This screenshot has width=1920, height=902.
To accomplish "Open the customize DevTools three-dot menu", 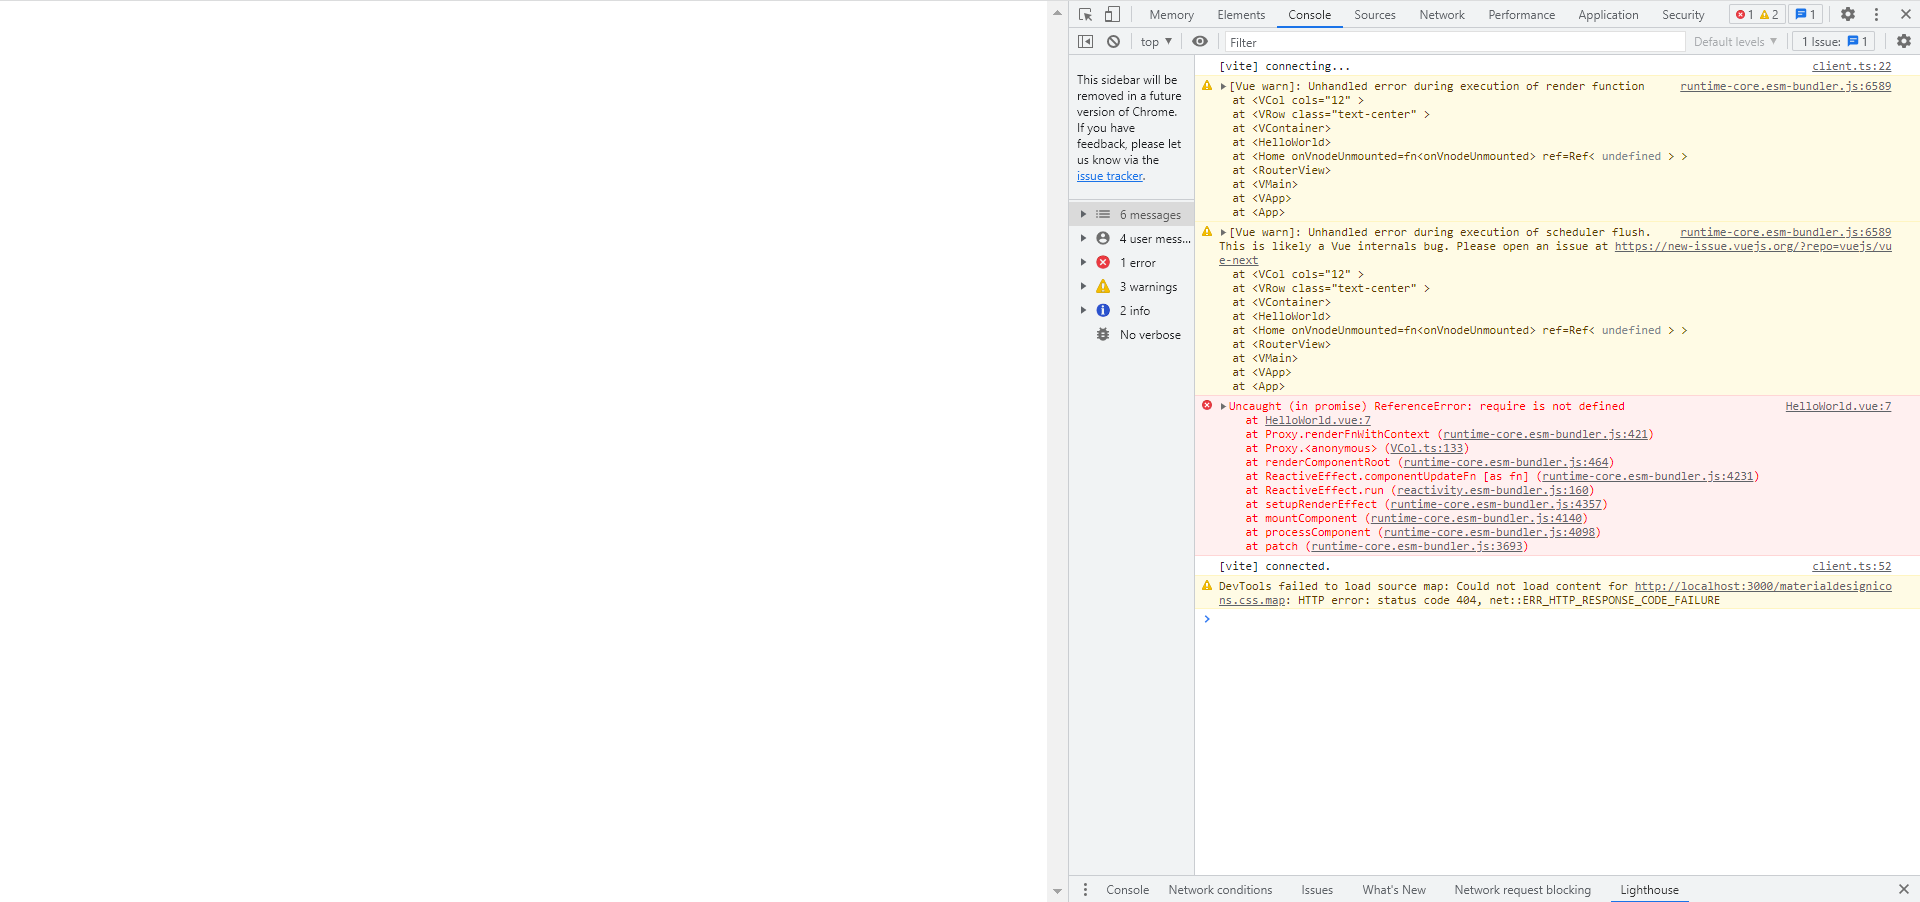I will (1876, 14).
